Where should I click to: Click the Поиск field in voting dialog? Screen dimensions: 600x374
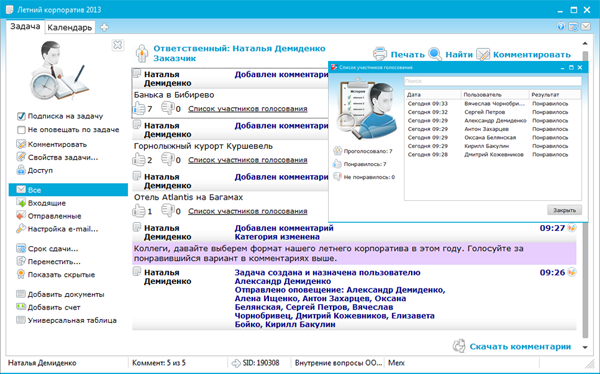coord(493,81)
